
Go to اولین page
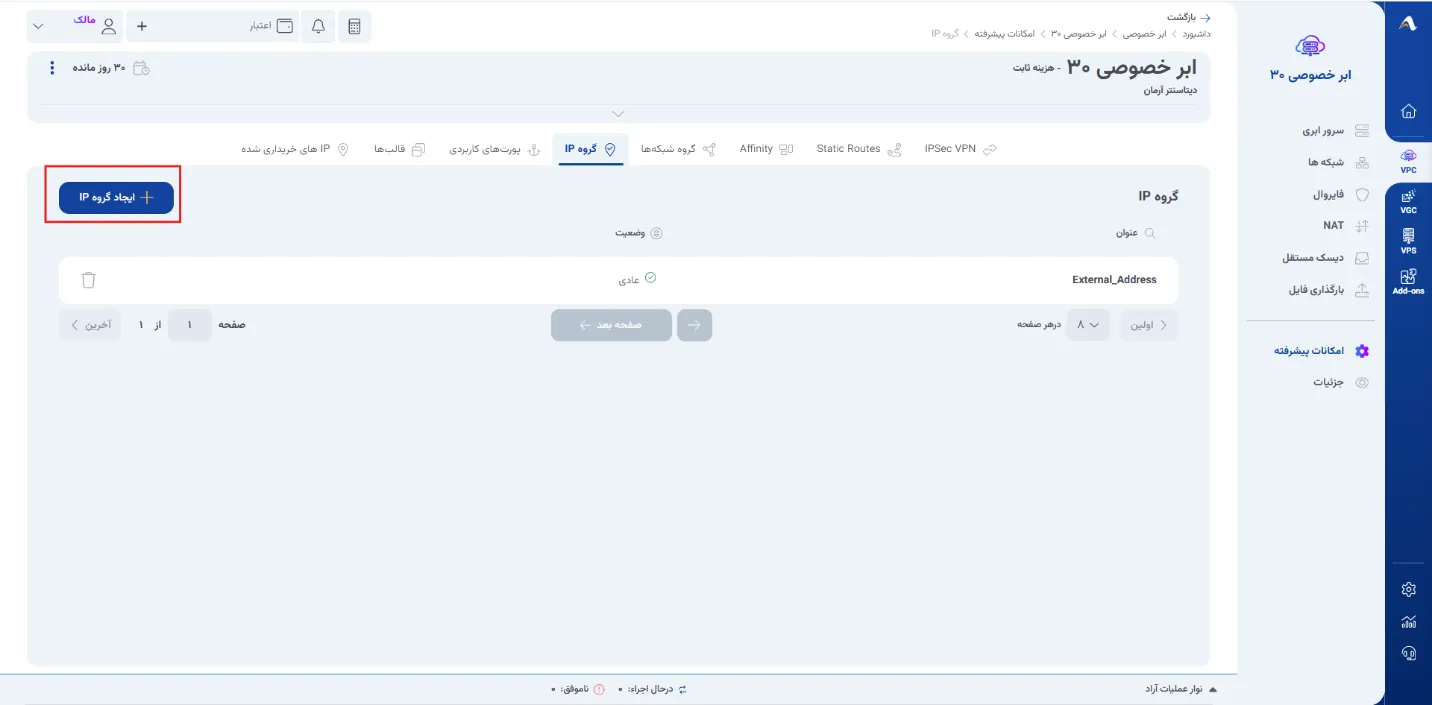[1149, 325]
